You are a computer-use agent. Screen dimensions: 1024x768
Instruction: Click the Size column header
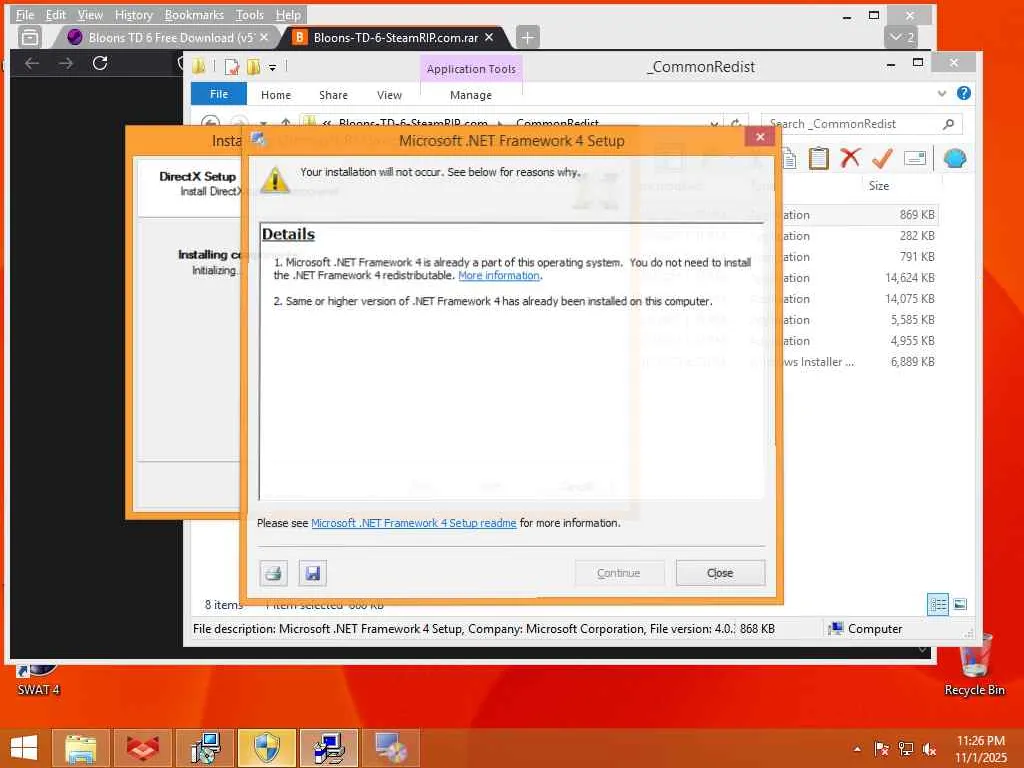(878, 185)
